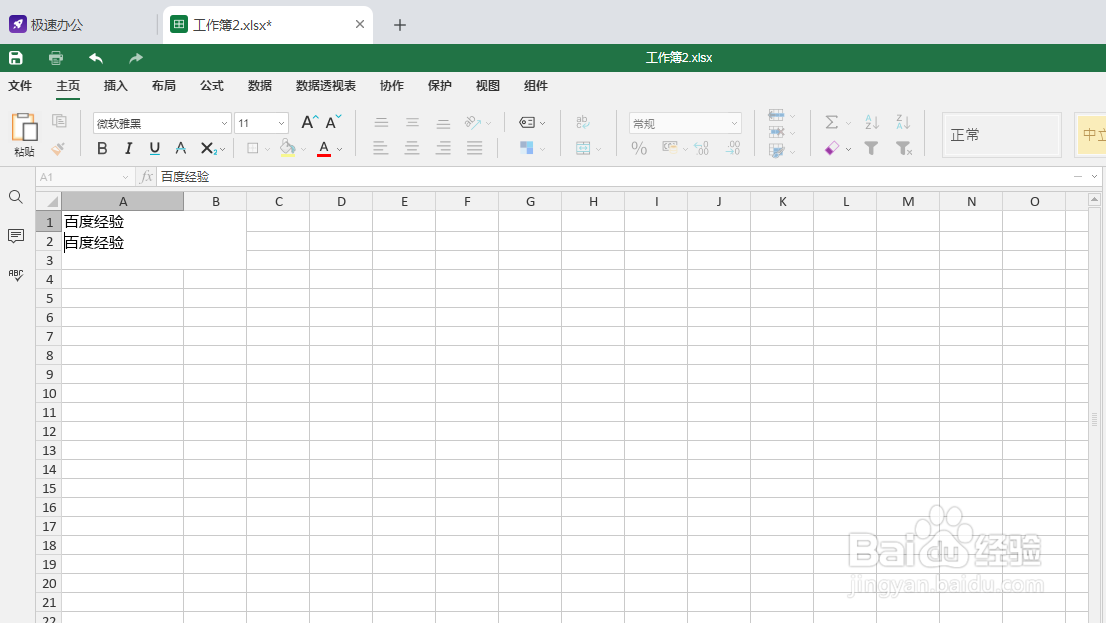The image size is (1106, 623).
Task: Expand the borders options arrow
Action: [x=267, y=149]
